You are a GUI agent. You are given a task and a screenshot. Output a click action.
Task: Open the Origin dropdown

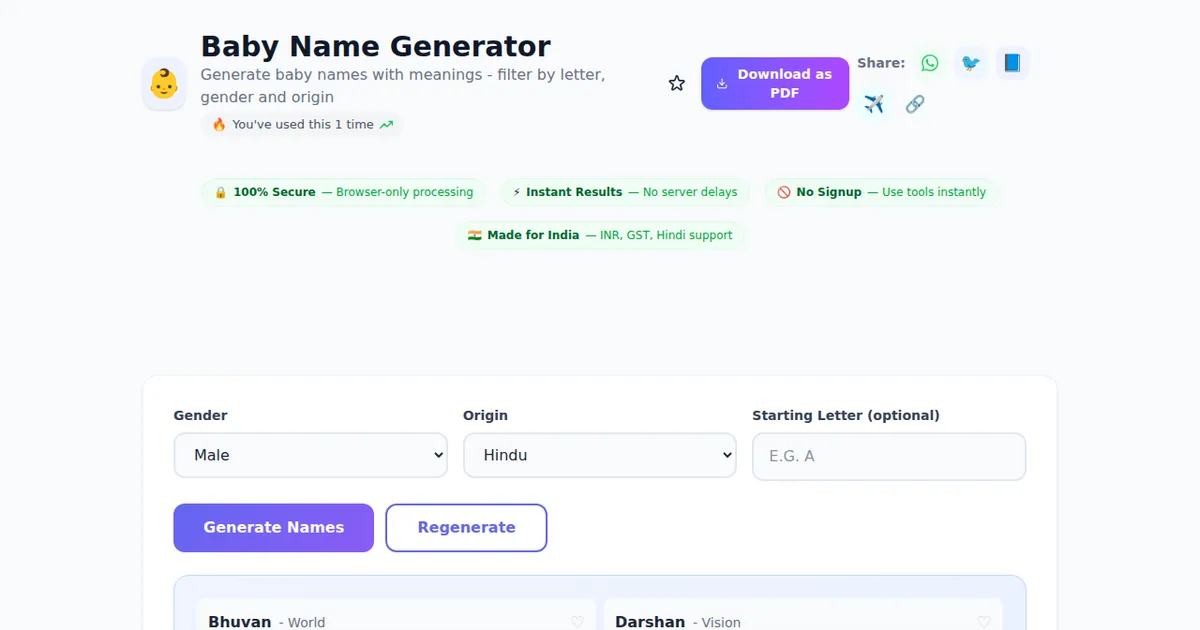(599, 455)
